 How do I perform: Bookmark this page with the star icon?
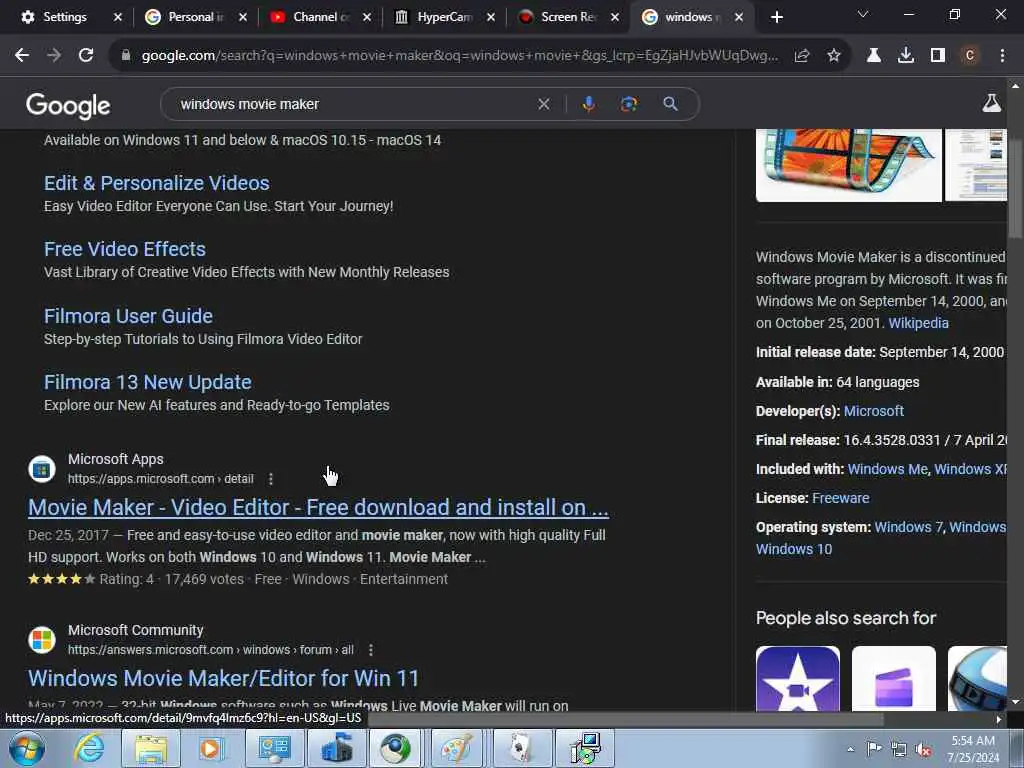834,56
